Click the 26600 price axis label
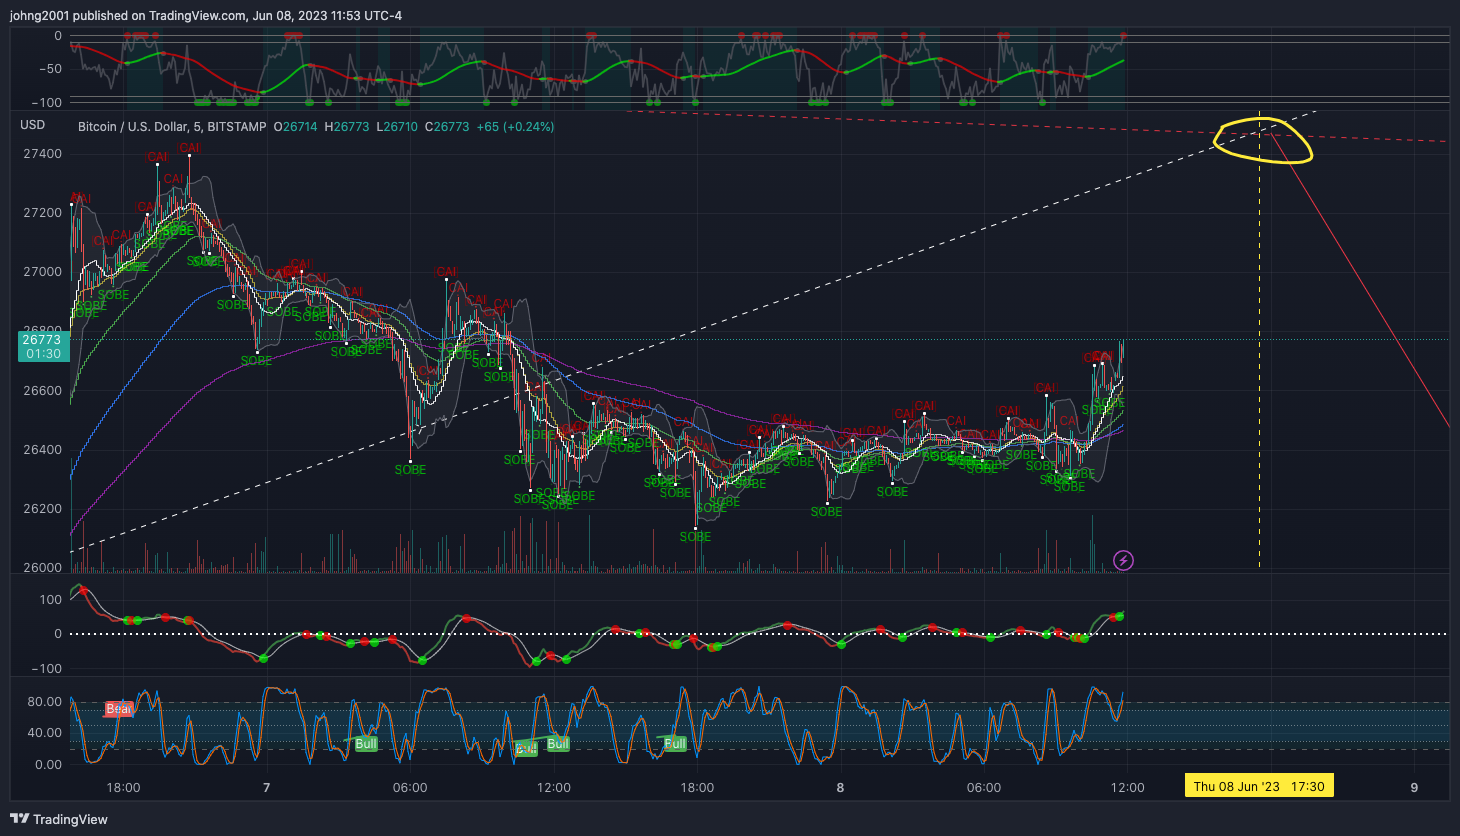Screen dimensions: 1460x836 coord(42,391)
